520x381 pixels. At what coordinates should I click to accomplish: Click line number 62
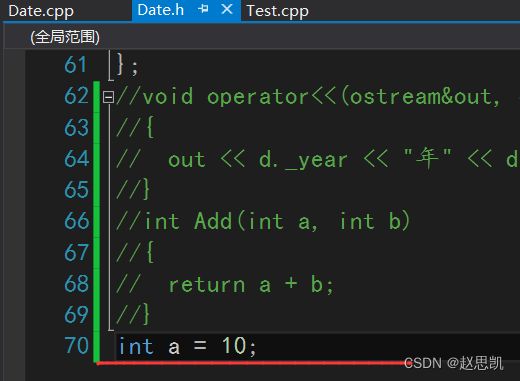click(x=76, y=96)
